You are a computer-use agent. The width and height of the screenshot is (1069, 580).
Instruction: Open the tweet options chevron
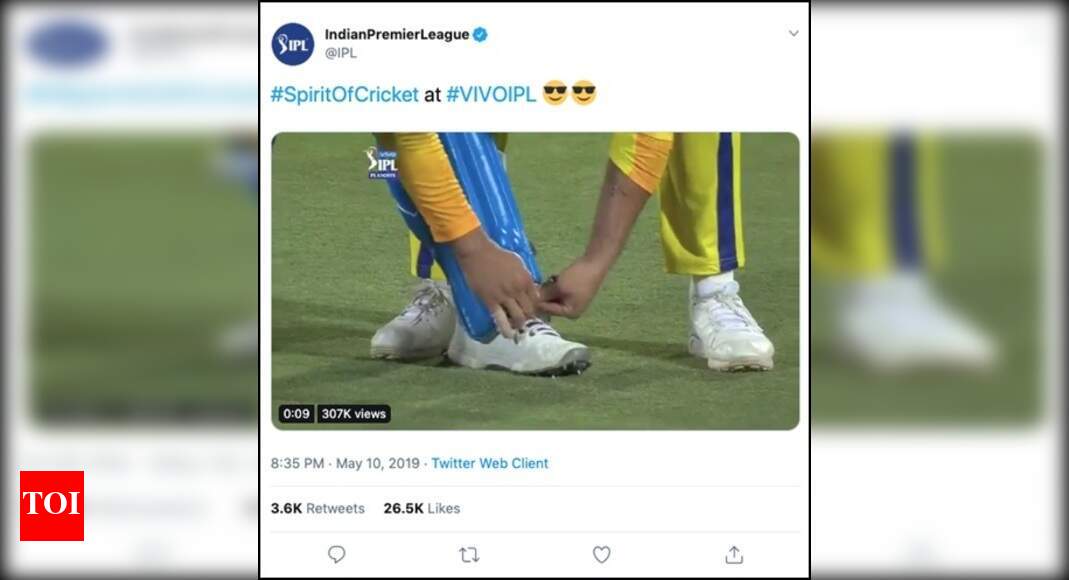coord(794,32)
